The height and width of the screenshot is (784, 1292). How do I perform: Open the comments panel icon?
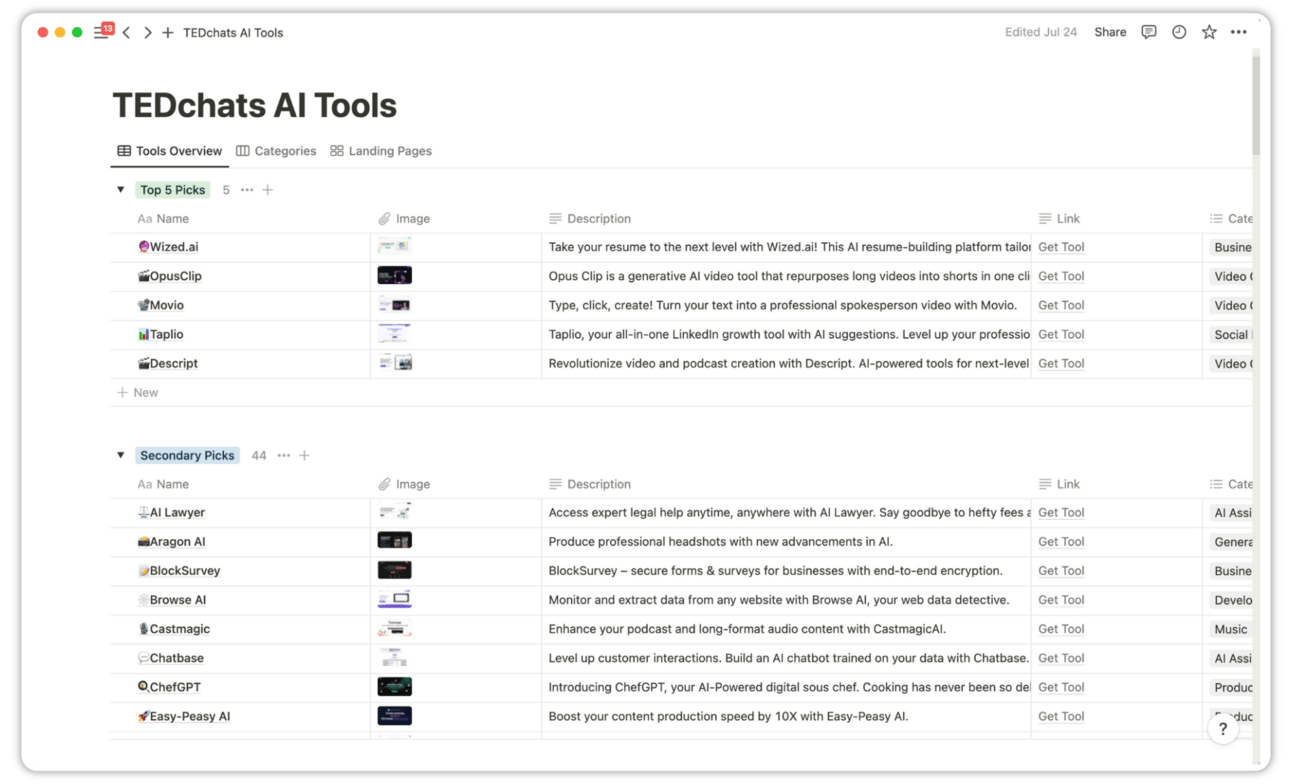click(1149, 32)
